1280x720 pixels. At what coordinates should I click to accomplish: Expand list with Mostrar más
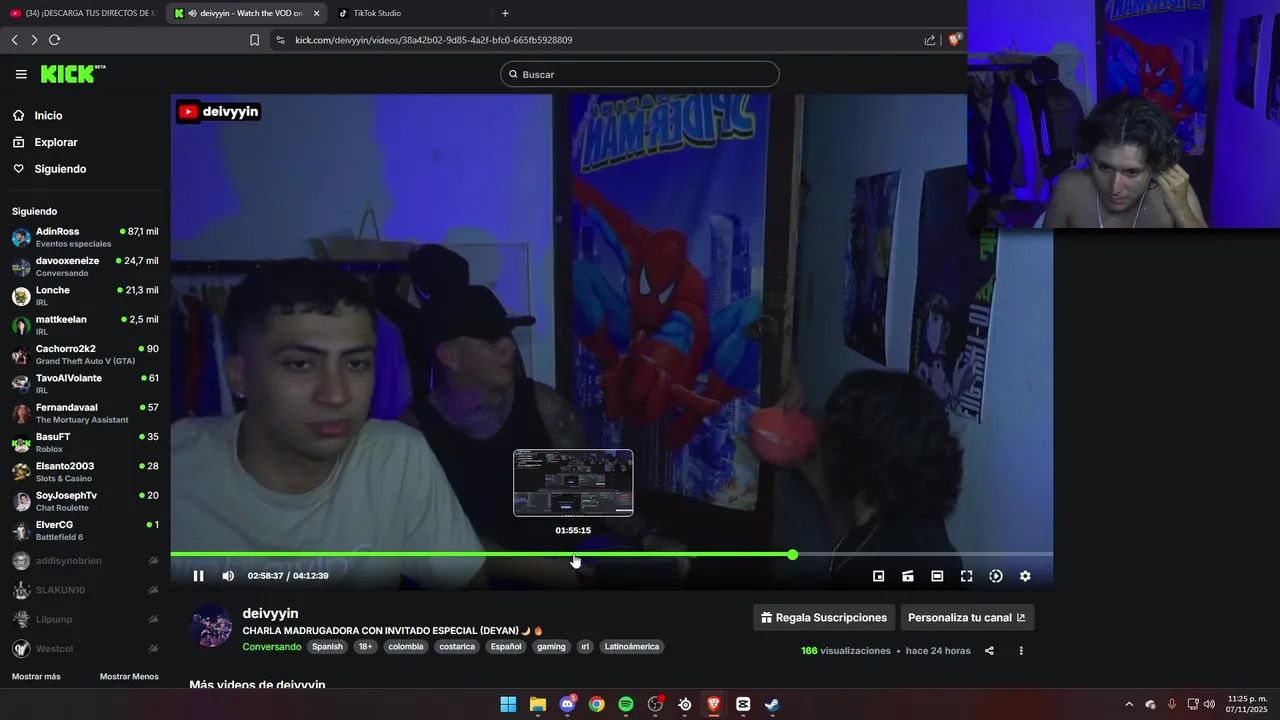36,677
